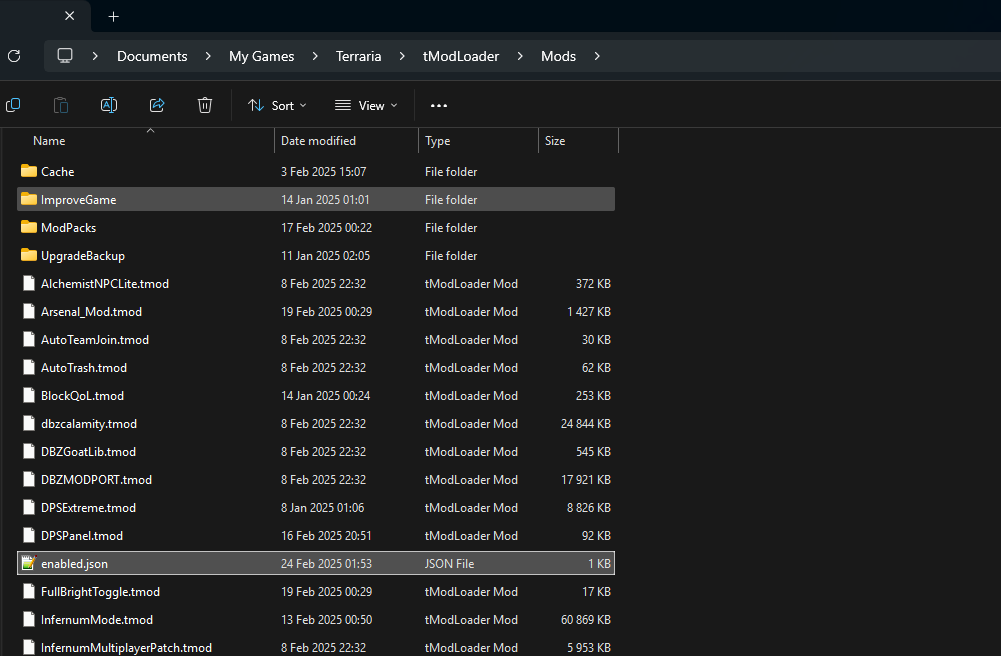The width and height of the screenshot is (1001, 656).
Task: Expand chevron after My Games in breadcrumb
Action: click(x=315, y=56)
